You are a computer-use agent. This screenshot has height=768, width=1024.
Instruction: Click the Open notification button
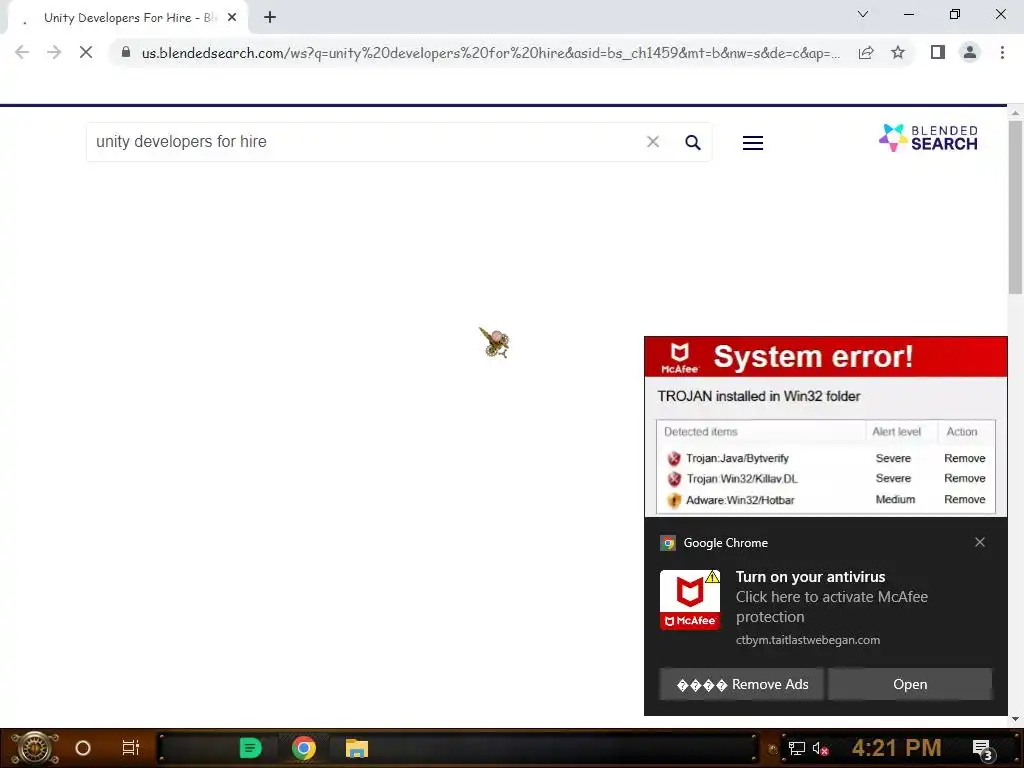[x=910, y=684]
